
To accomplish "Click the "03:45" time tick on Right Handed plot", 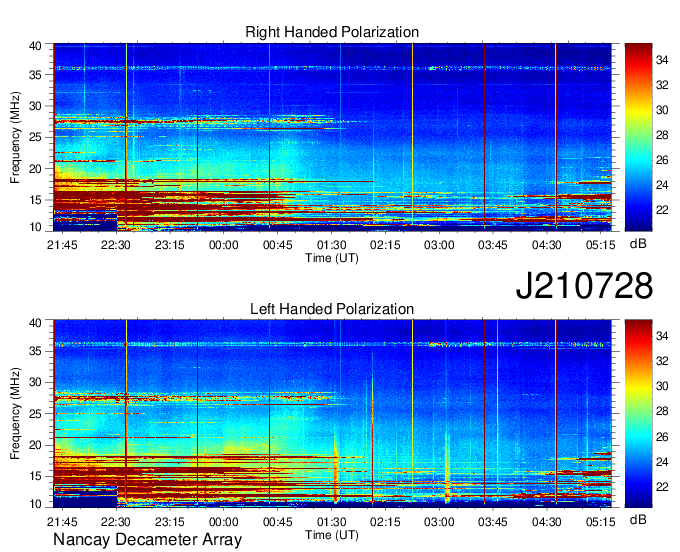I will tap(493, 245).
